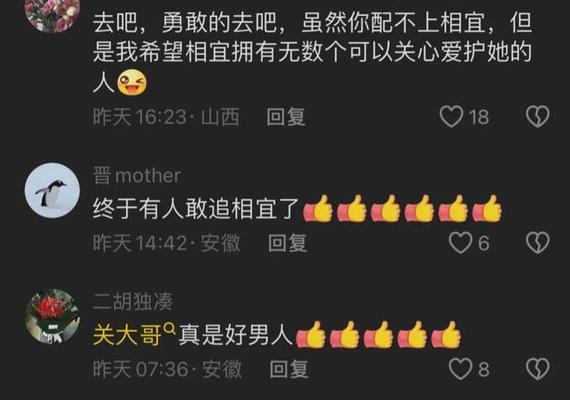
Task: Like the comment with 18 likes
Action: pyautogui.click(x=451, y=117)
